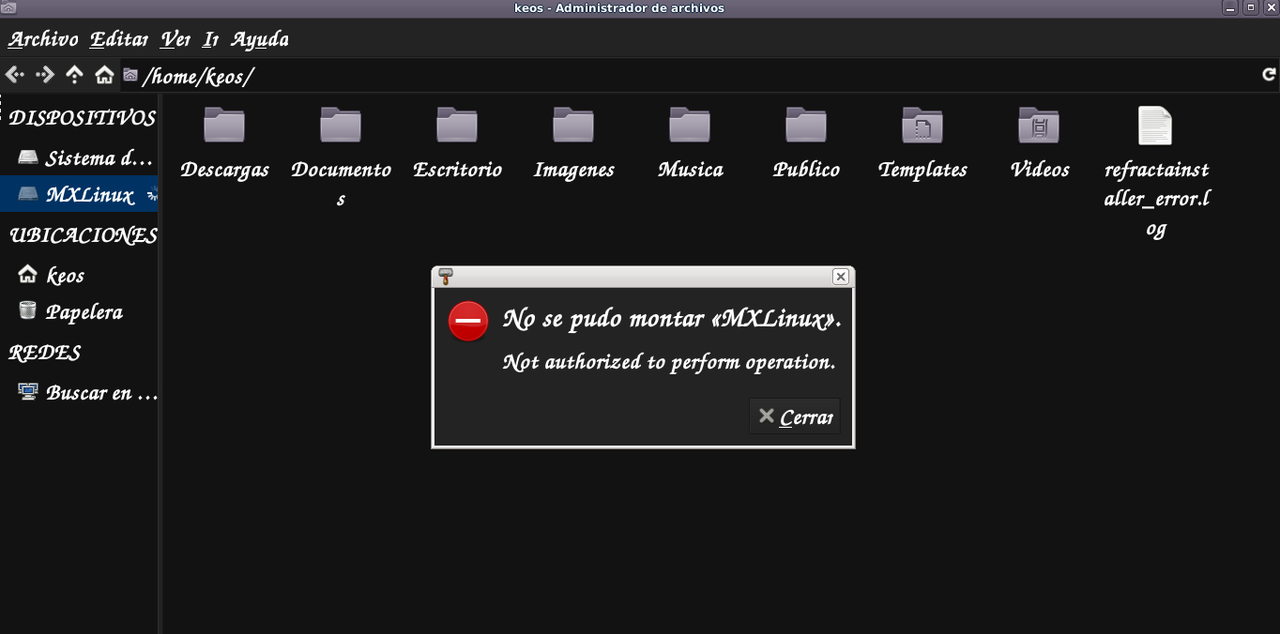Viewport: 1280px width, 634px height.
Task: Go back with the left arrow icon
Action: [14, 75]
